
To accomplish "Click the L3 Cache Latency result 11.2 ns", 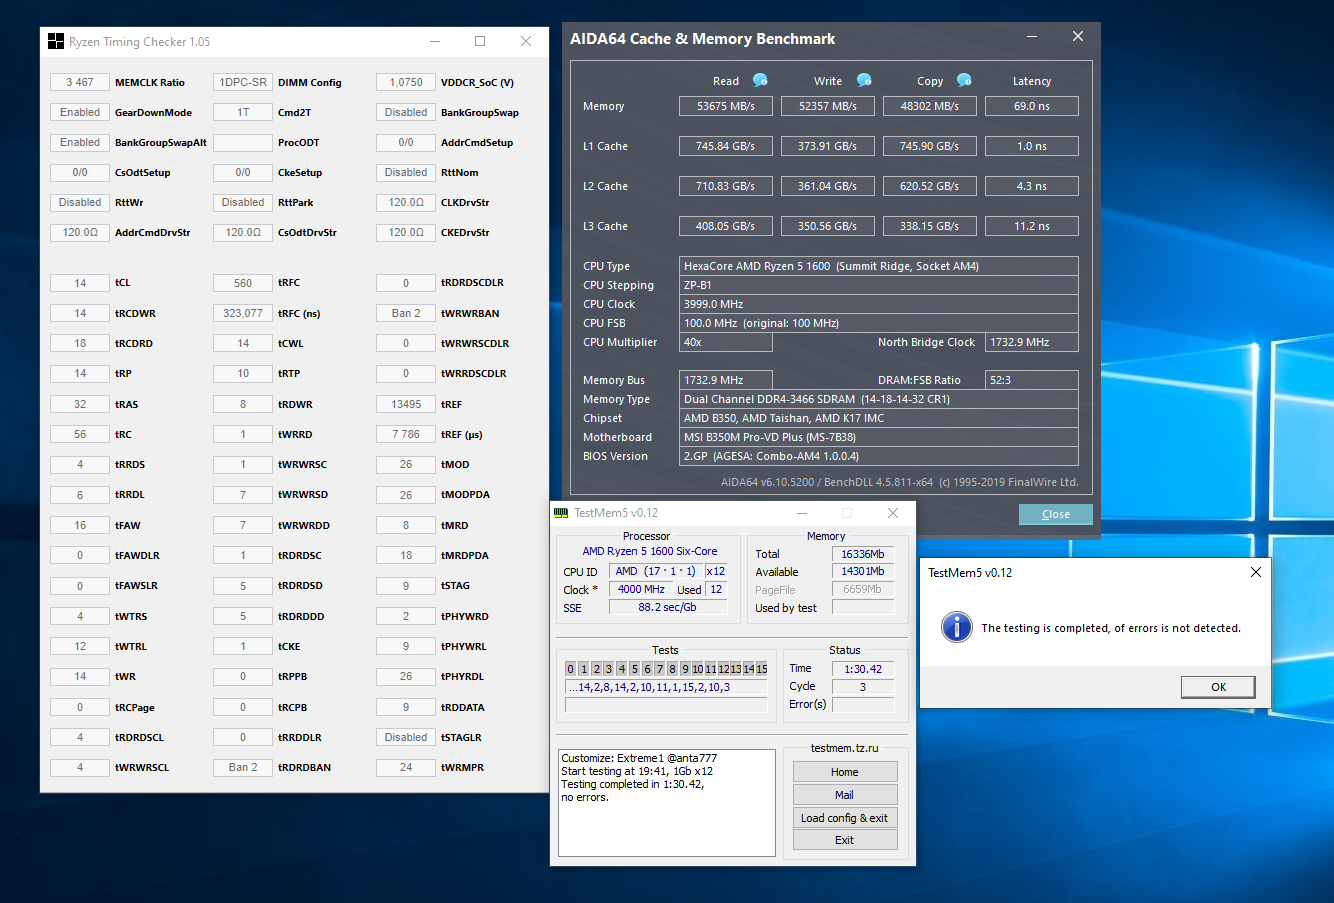I will [x=1032, y=226].
